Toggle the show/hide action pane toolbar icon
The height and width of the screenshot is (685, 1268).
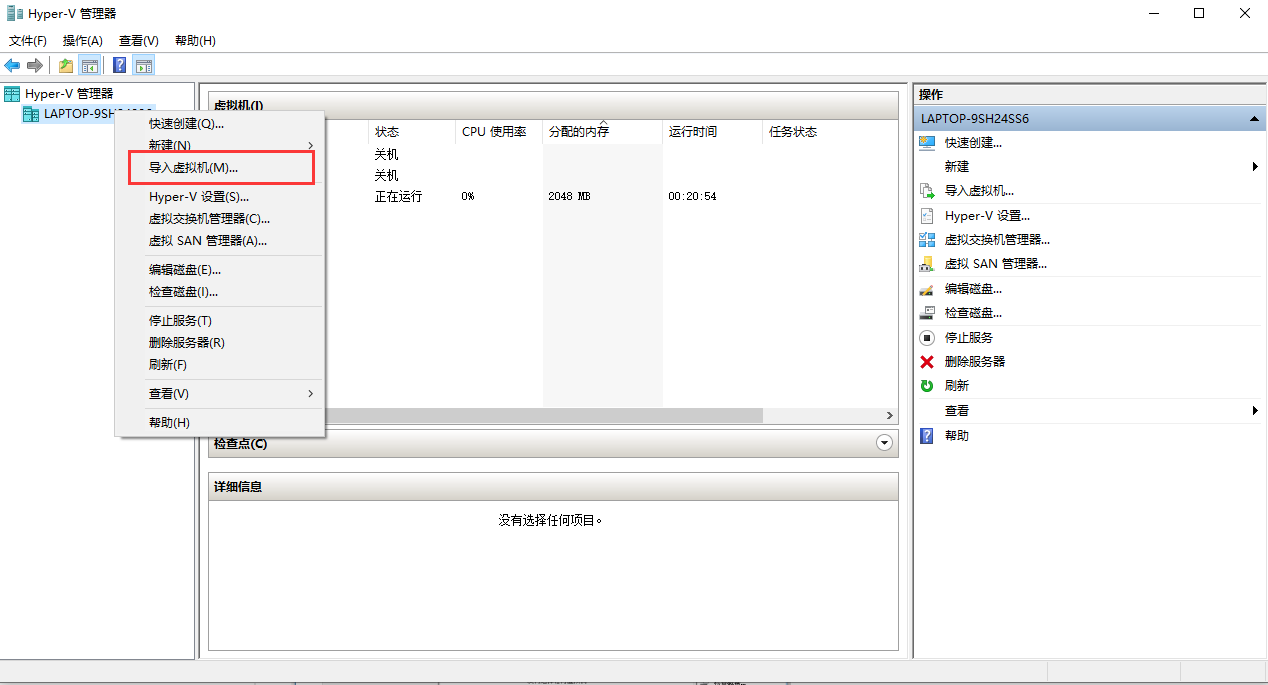pos(144,65)
